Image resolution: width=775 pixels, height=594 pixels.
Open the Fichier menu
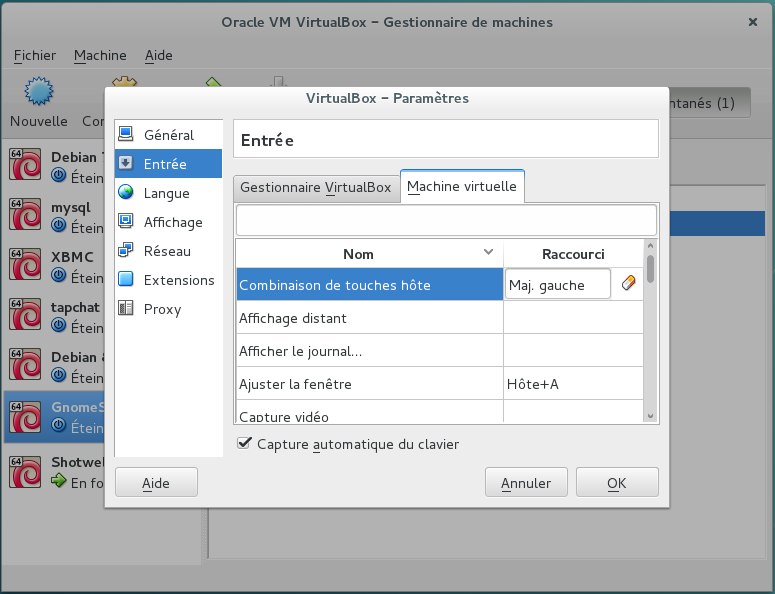coord(35,55)
